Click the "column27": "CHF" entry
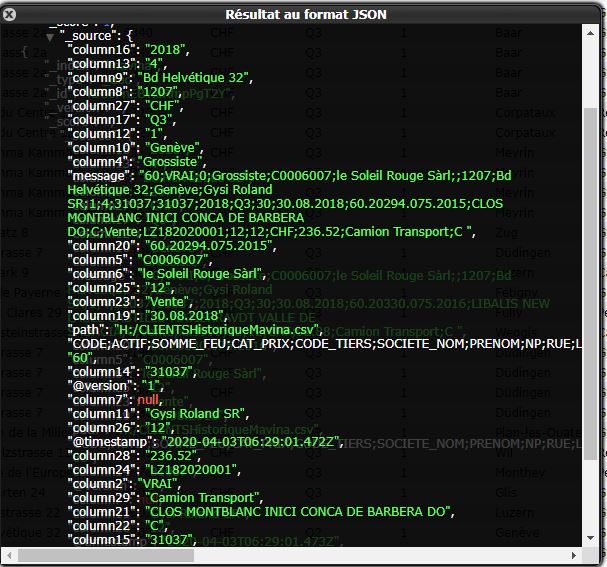Screen dimensions: 607x567 [x=125, y=106]
